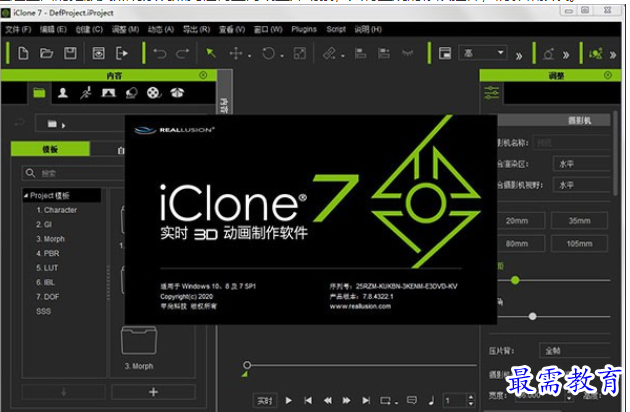Create a new project file

(x=23, y=53)
